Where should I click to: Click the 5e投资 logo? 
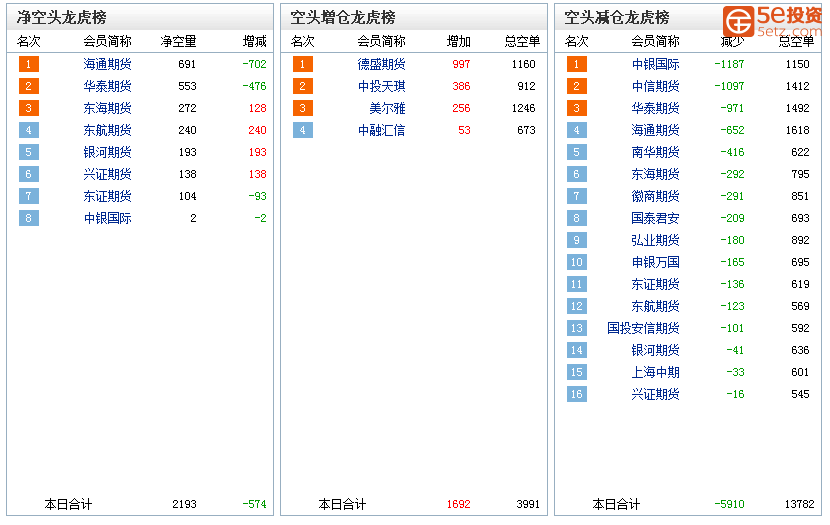click(x=772, y=21)
